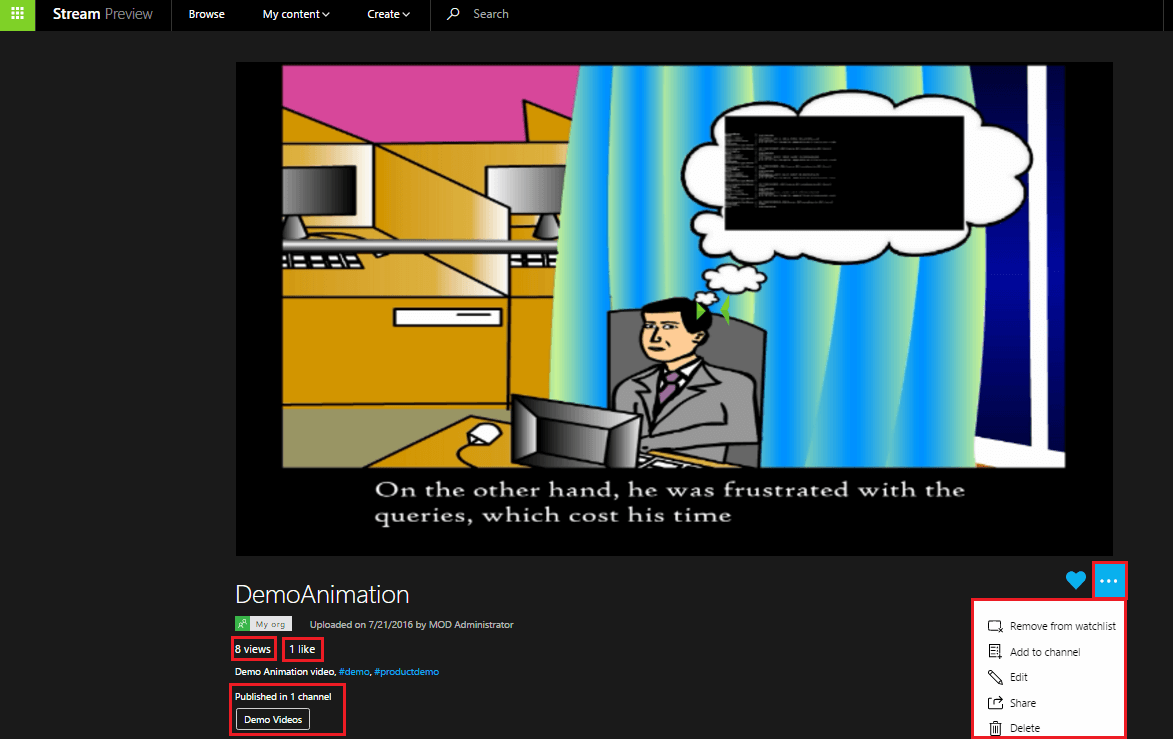Click the Stream Preview logo
The height and width of the screenshot is (739, 1173).
point(103,15)
